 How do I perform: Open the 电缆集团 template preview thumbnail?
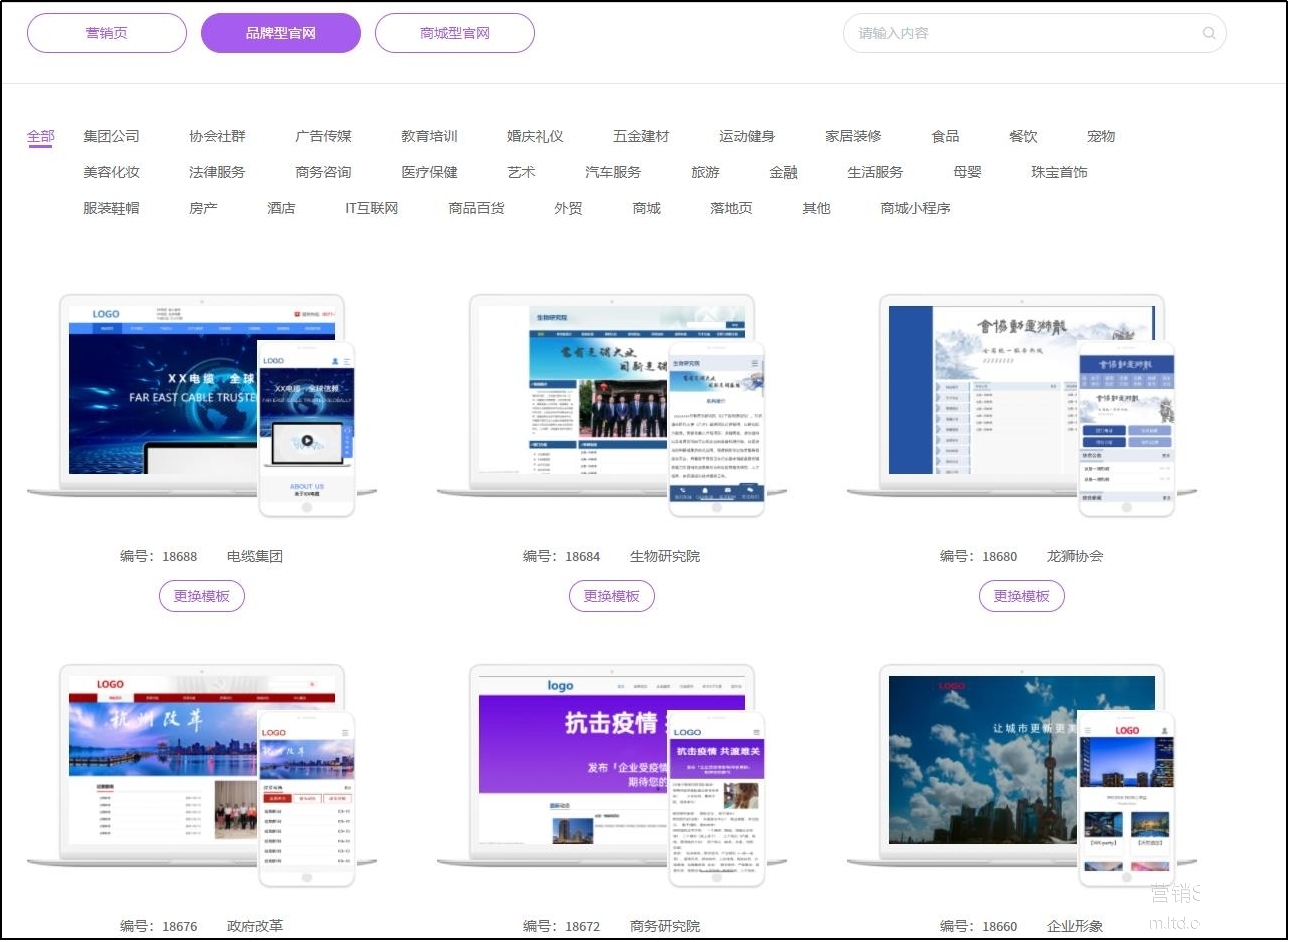[x=202, y=400]
